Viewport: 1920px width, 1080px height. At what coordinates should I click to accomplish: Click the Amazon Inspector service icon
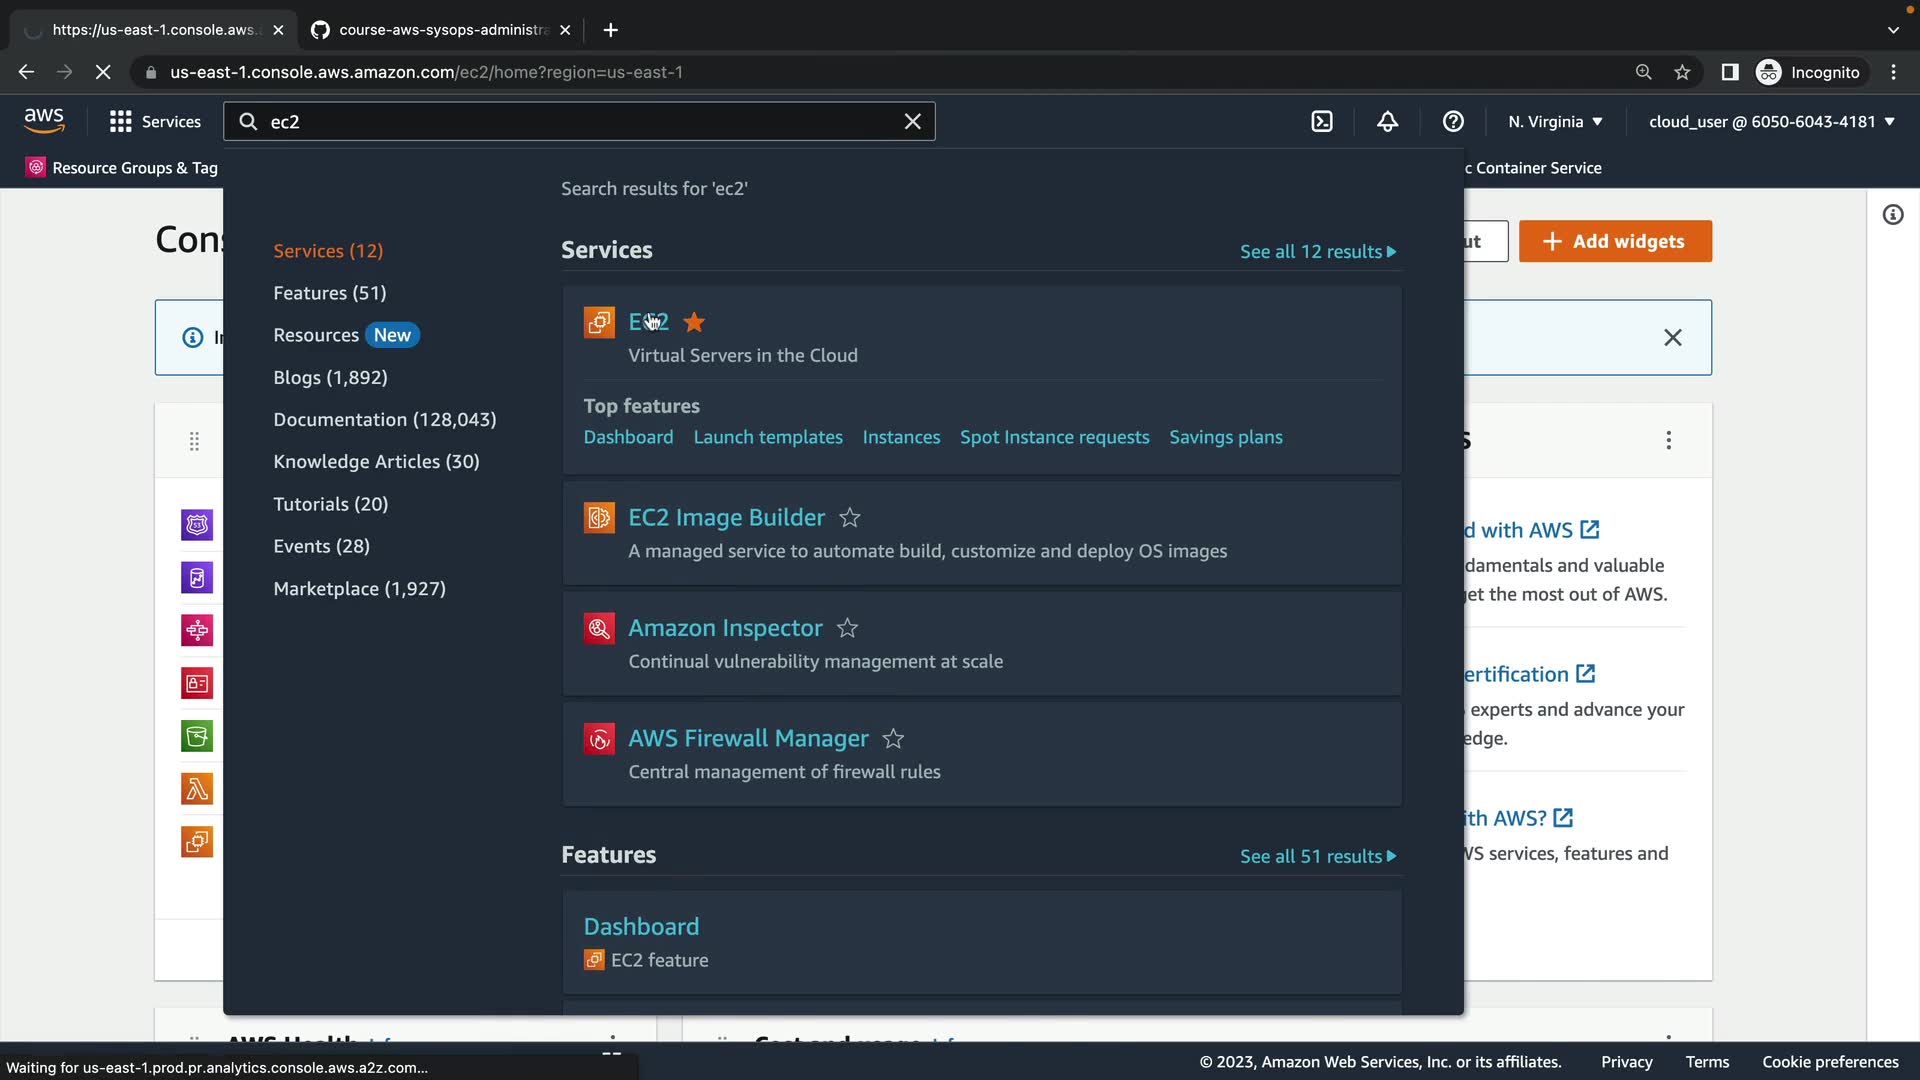click(x=599, y=628)
